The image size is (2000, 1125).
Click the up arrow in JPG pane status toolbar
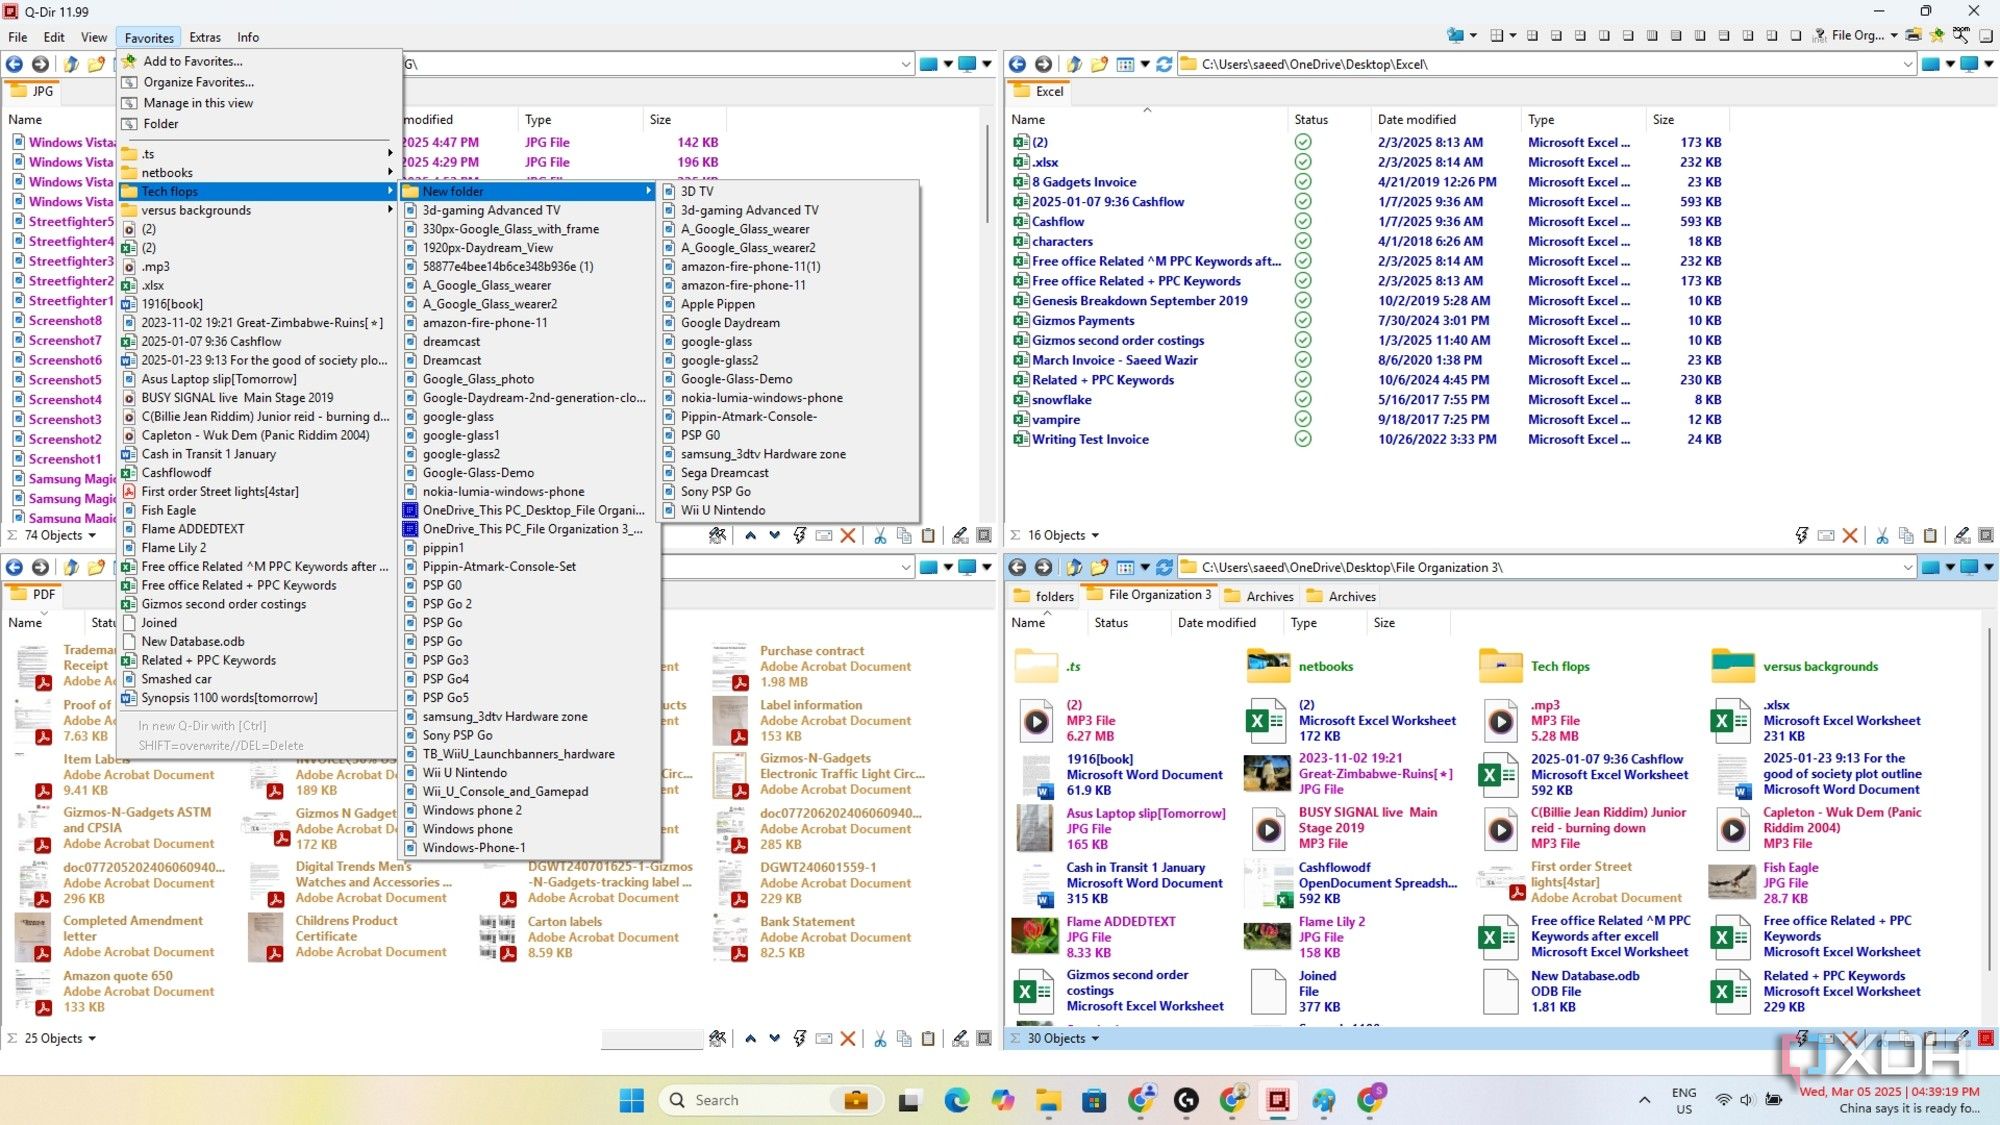coord(750,535)
